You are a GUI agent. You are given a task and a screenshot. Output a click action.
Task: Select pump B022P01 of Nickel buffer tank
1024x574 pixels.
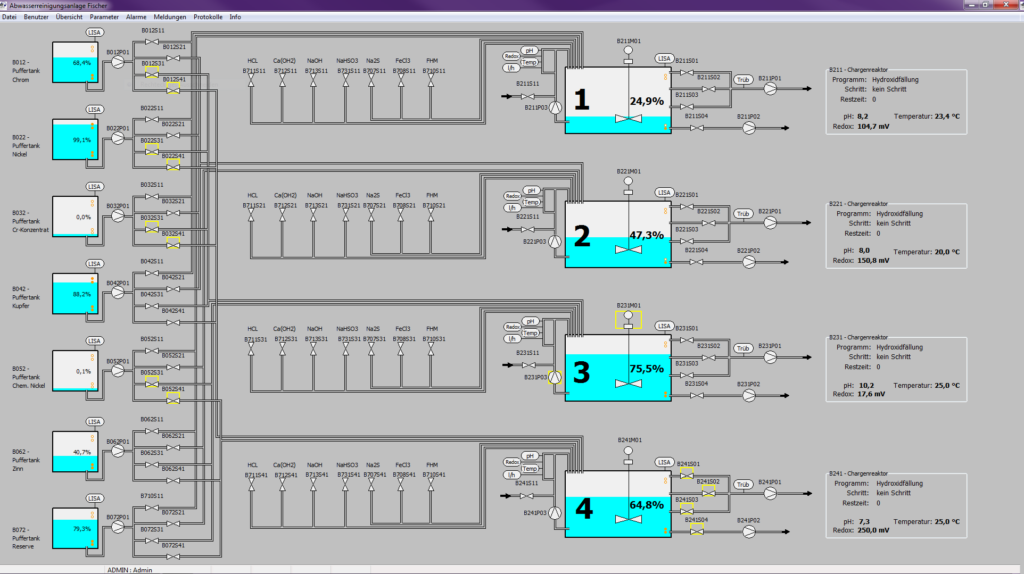(117, 139)
